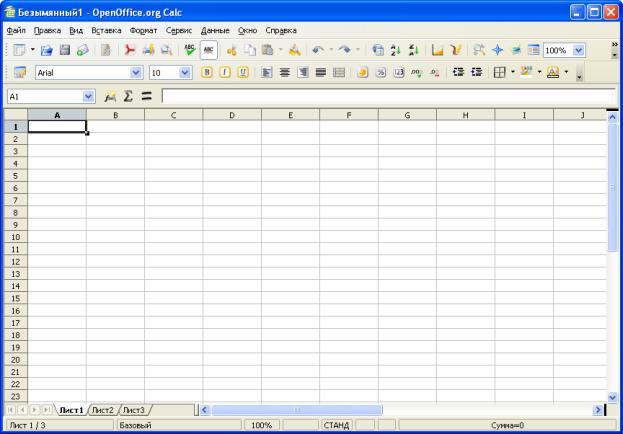
Task: Apply Percent number format
Action: tap(381, 72)
